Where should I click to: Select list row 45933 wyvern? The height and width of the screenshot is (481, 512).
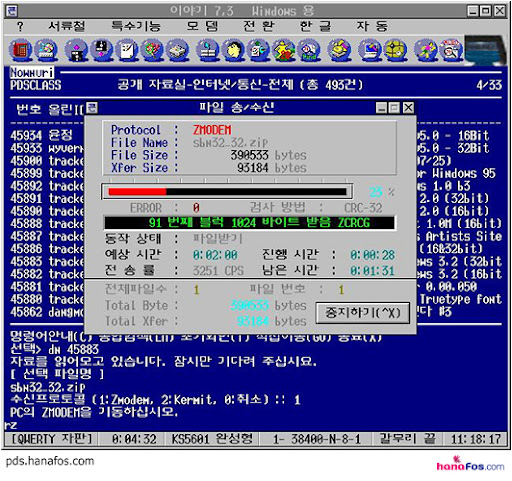[47, 148]
